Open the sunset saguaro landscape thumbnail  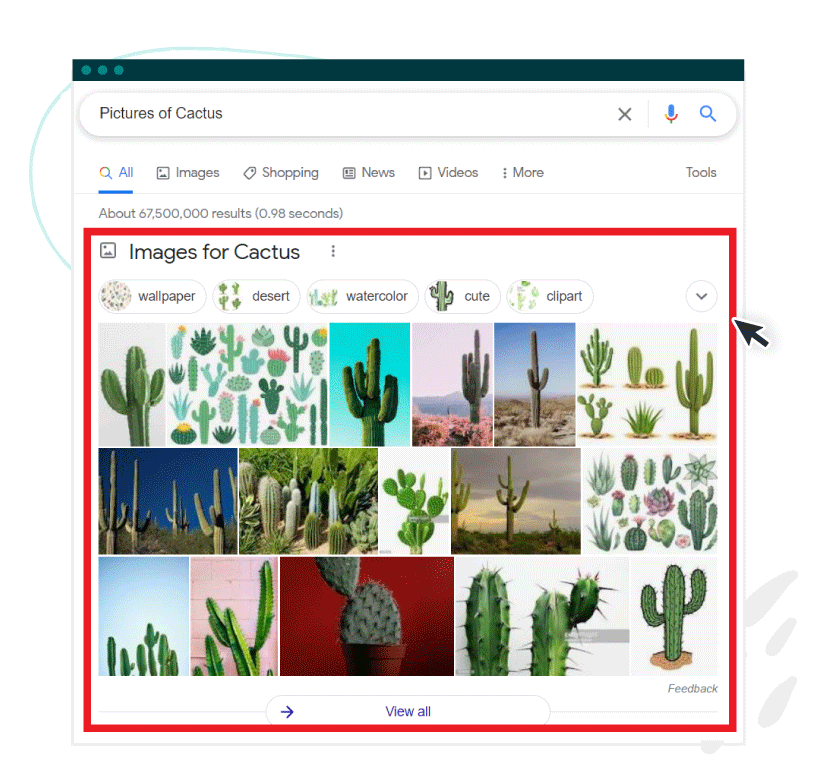pos(516,501)
